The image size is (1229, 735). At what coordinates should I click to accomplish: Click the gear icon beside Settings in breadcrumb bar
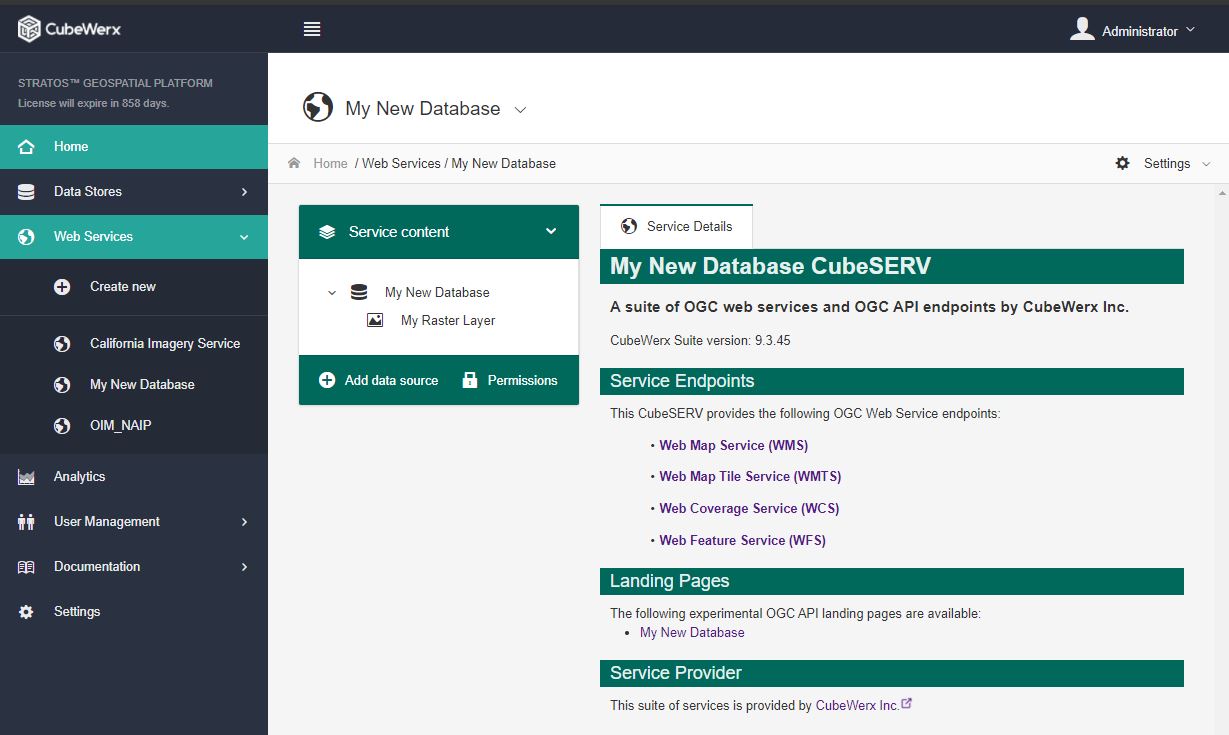pyautogui.click(x=1122, y=163)
